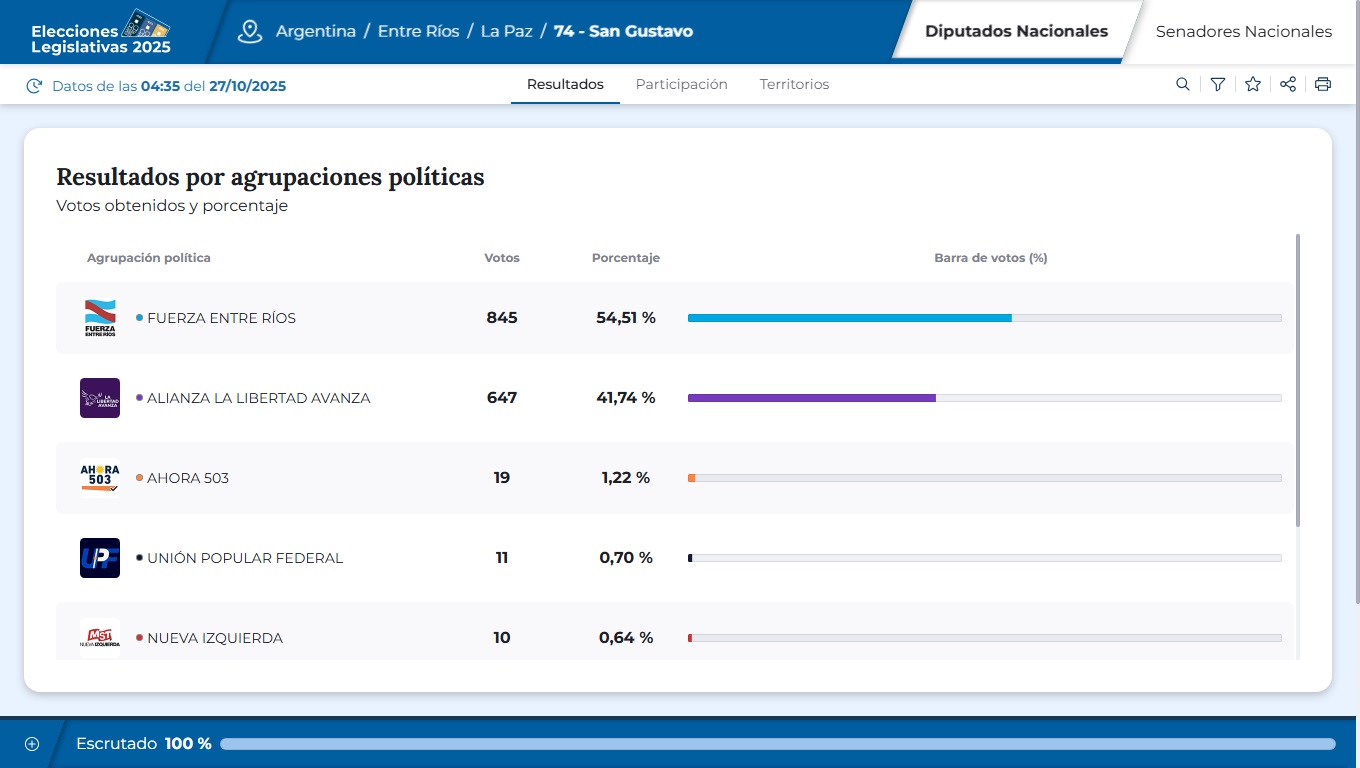The width and height of the screenshot is (1360, 768).
Task: Expand the plus button in bottom bar
Action: [x=31, y=743]
